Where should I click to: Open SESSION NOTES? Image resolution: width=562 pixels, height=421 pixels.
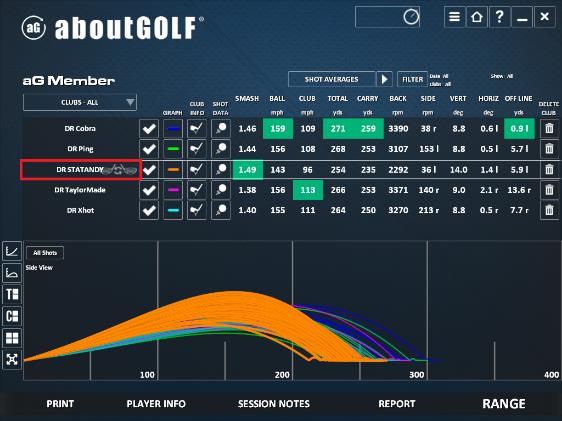tap(274, 404)
